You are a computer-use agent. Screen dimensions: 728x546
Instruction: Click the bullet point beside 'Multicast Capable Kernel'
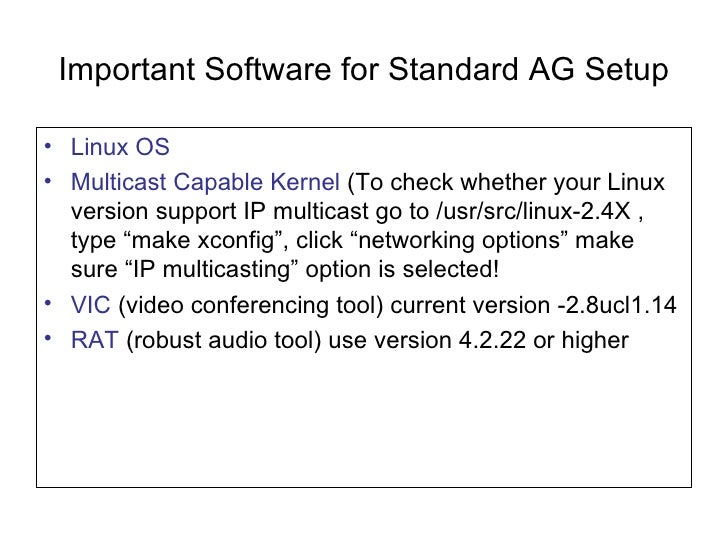click(48, 181)
